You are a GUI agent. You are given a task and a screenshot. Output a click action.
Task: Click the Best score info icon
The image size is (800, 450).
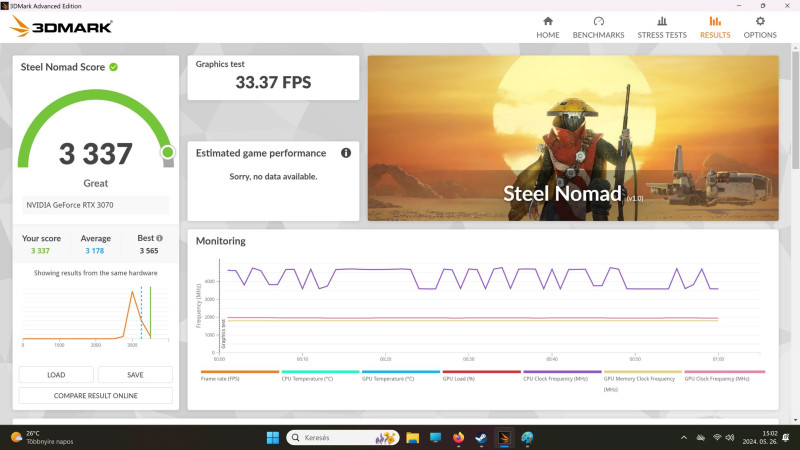click(x=160, y=238)
